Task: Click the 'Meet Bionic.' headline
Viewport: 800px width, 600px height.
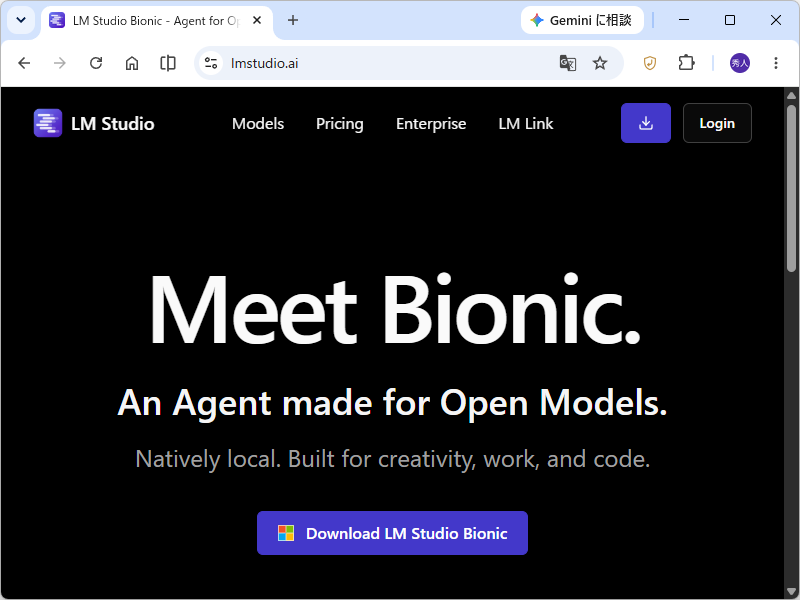Action: 394,310
